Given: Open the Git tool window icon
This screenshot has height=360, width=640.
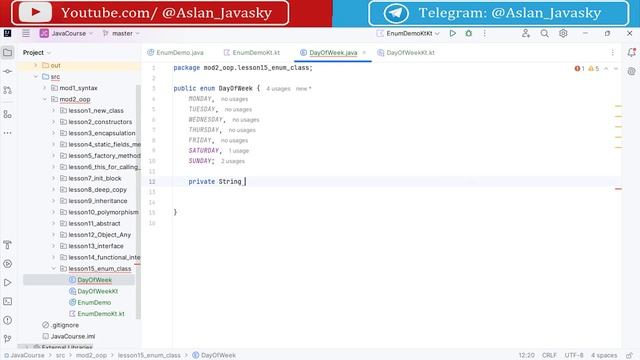Looking at the screenshot, I should point(7,339).
